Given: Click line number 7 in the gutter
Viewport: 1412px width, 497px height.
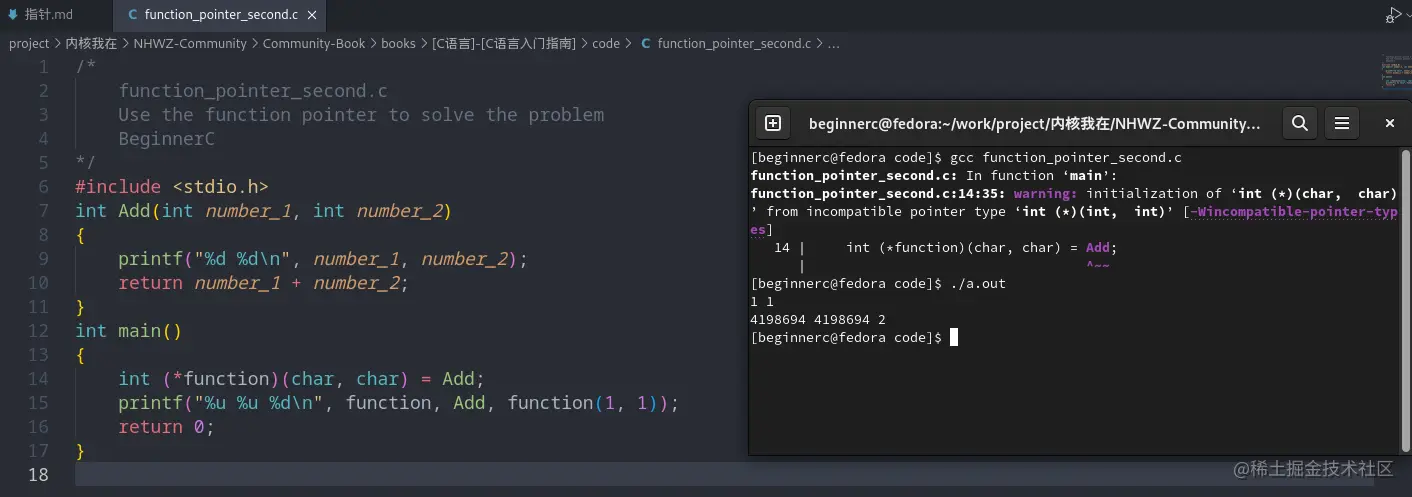Looking at the screenshot, I should 42,211.
